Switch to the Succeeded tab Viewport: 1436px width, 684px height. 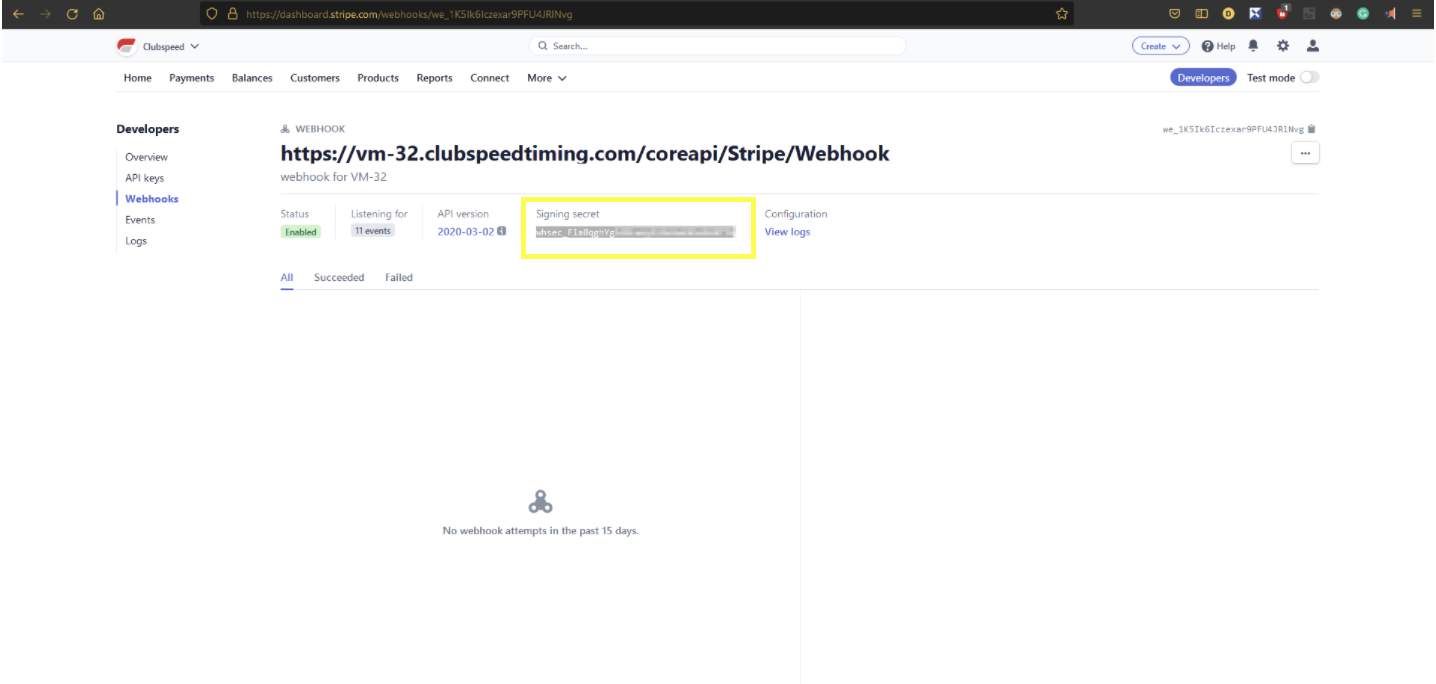339,278
